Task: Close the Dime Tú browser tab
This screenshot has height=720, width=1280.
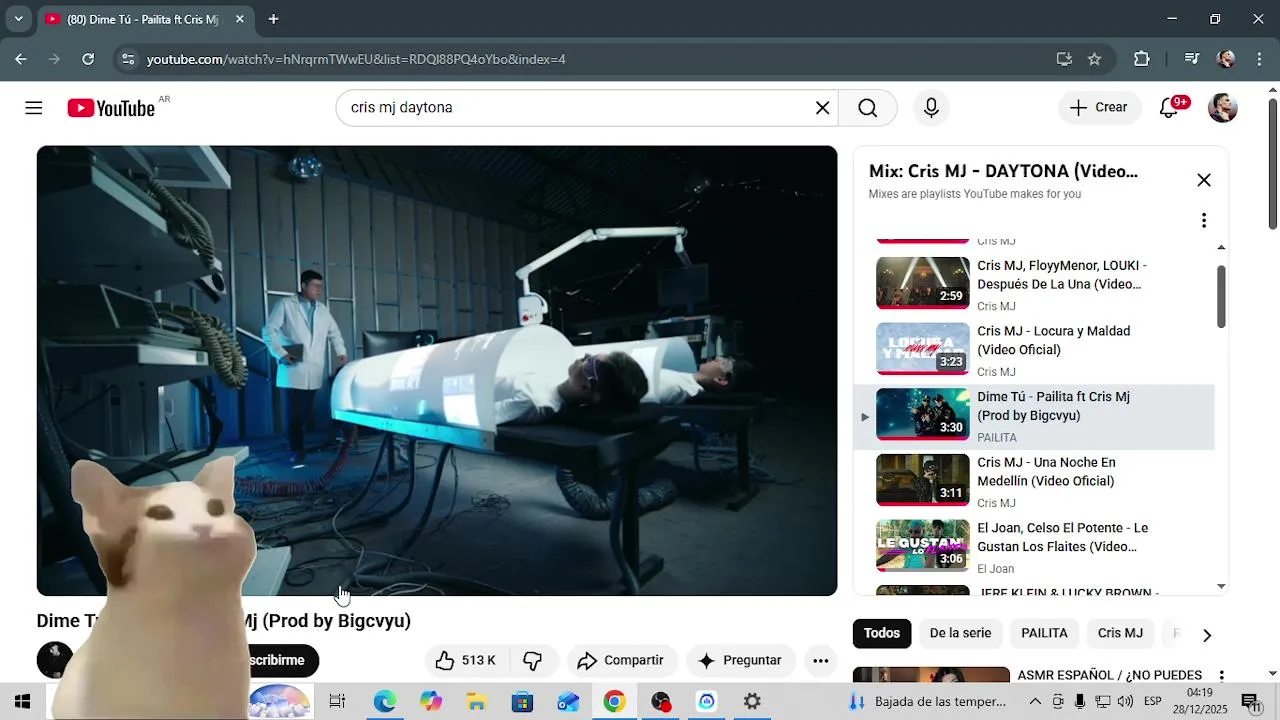Action: [240, 19]
